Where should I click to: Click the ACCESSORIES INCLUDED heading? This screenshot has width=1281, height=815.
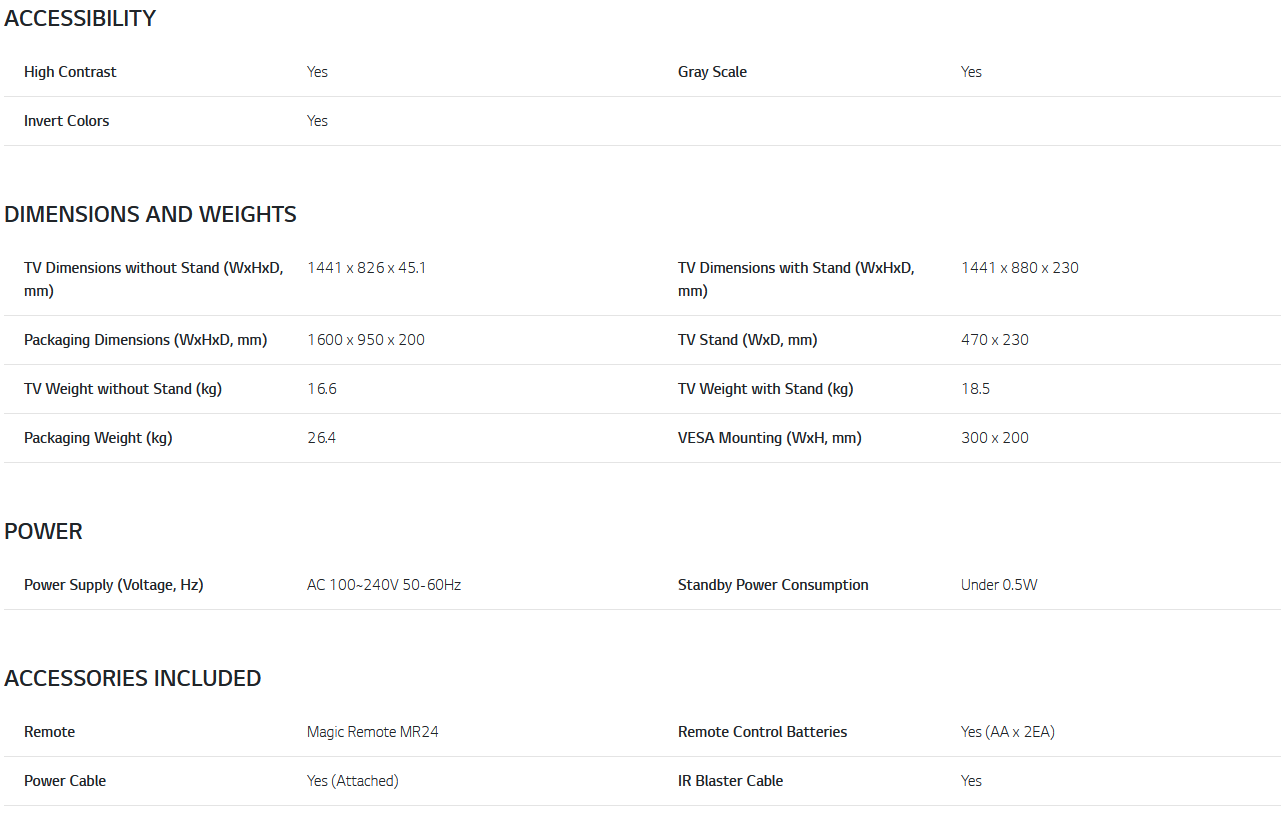tap(132, 678)
